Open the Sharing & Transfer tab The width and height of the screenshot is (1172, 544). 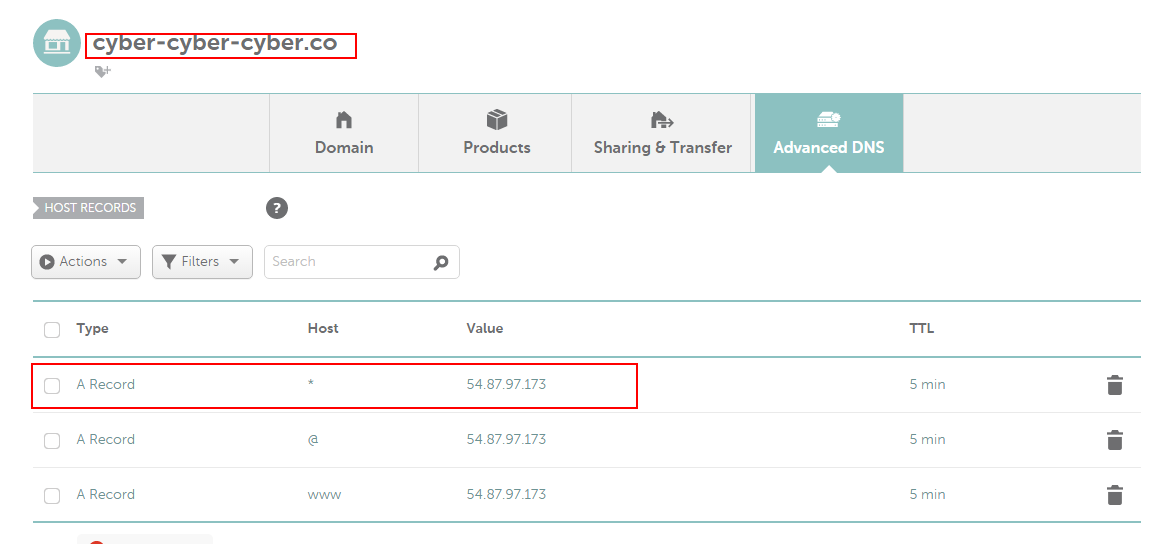(x=662, y=134)
